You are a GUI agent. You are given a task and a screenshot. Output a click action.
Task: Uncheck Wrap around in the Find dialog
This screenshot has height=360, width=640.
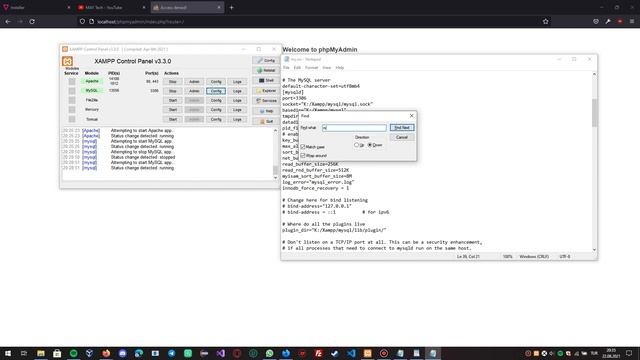[x=303, y=156]
